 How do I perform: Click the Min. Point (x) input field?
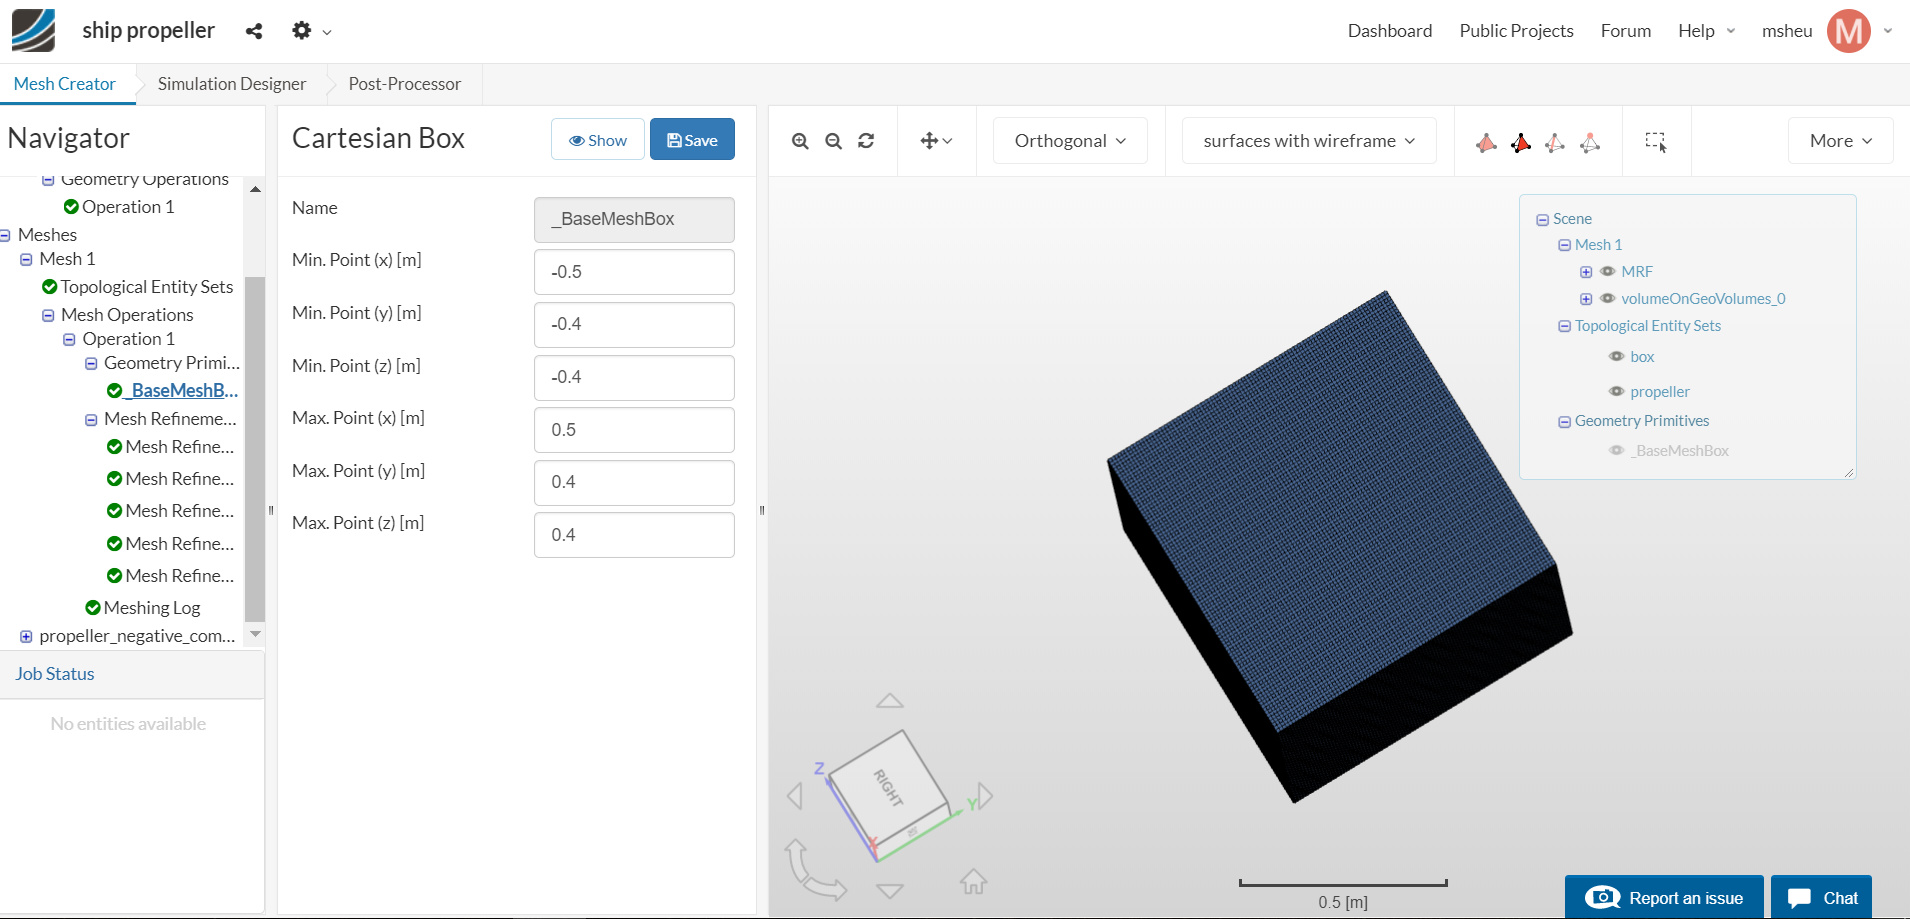pyautogui.click(x=634, y=272)
